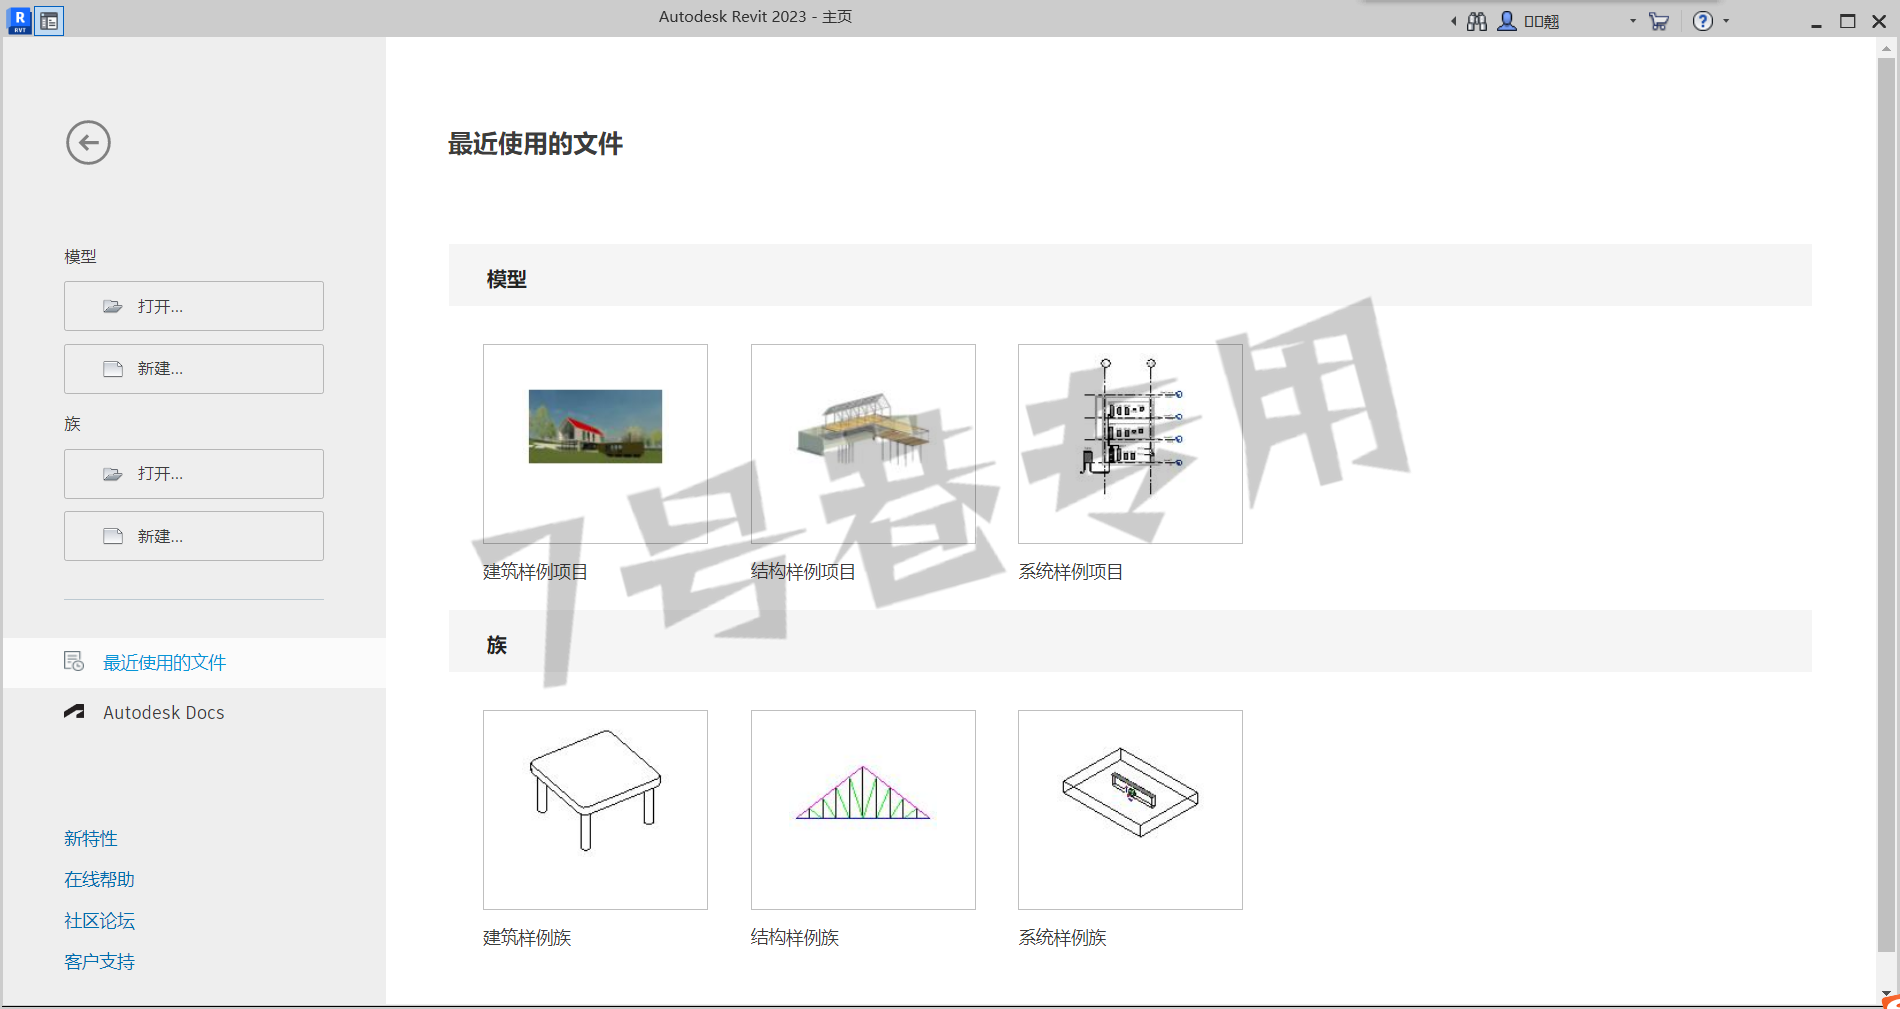Click the Revit application logo icon
The height and width of the screenshot is (1009, 1900).
pos(19,20)
